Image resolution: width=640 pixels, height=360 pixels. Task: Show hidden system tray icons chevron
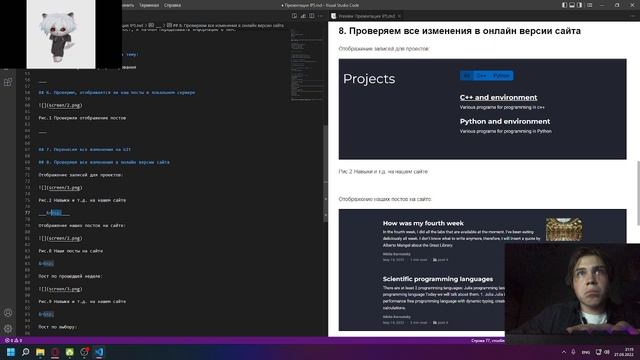pyautogui.click(x=564, y=352)
